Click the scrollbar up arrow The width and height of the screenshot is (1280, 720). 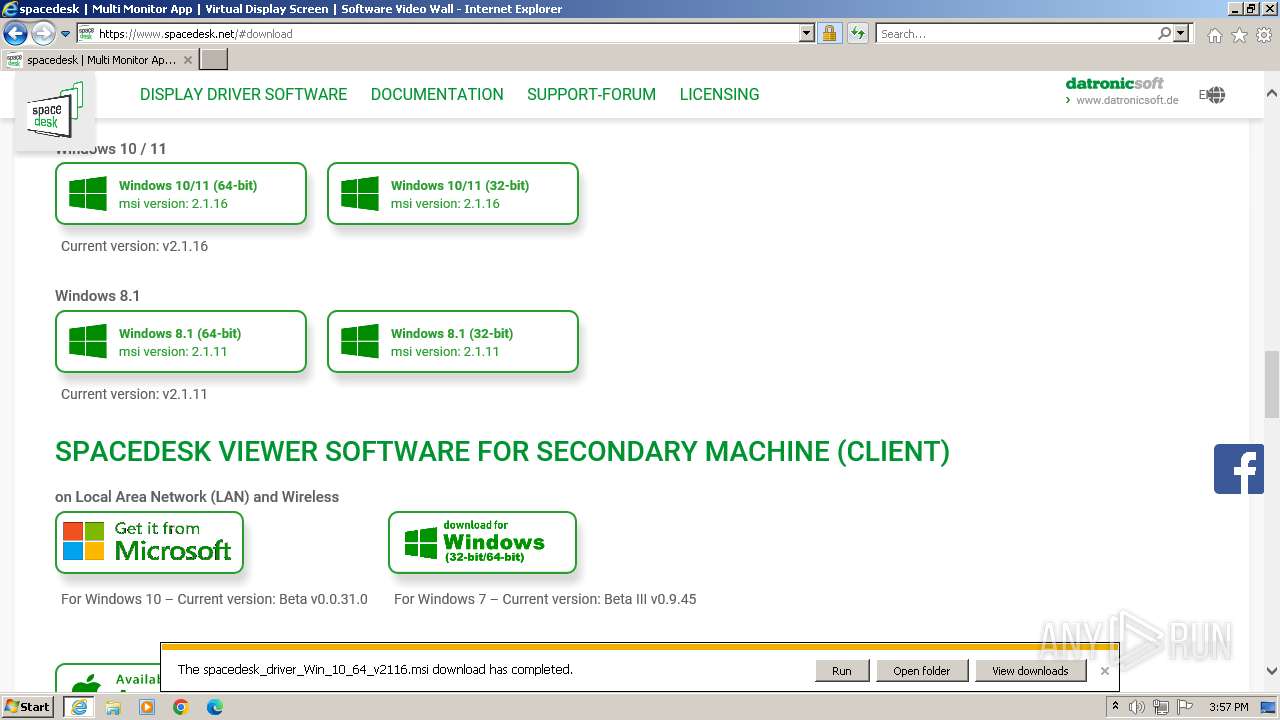(1271, 93)
